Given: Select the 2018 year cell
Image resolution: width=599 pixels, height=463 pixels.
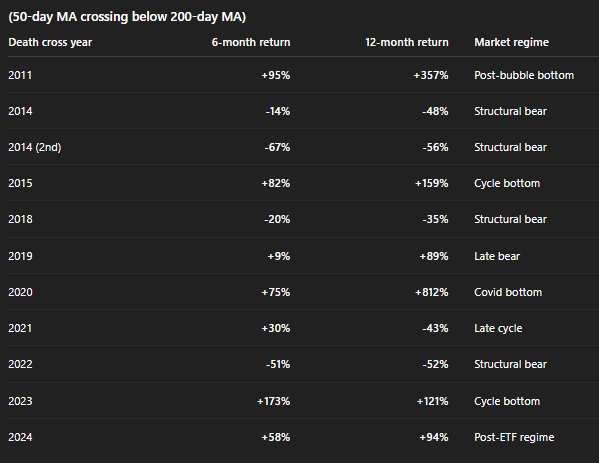Looking at the screenshot, I should click(x=20, y=219).
